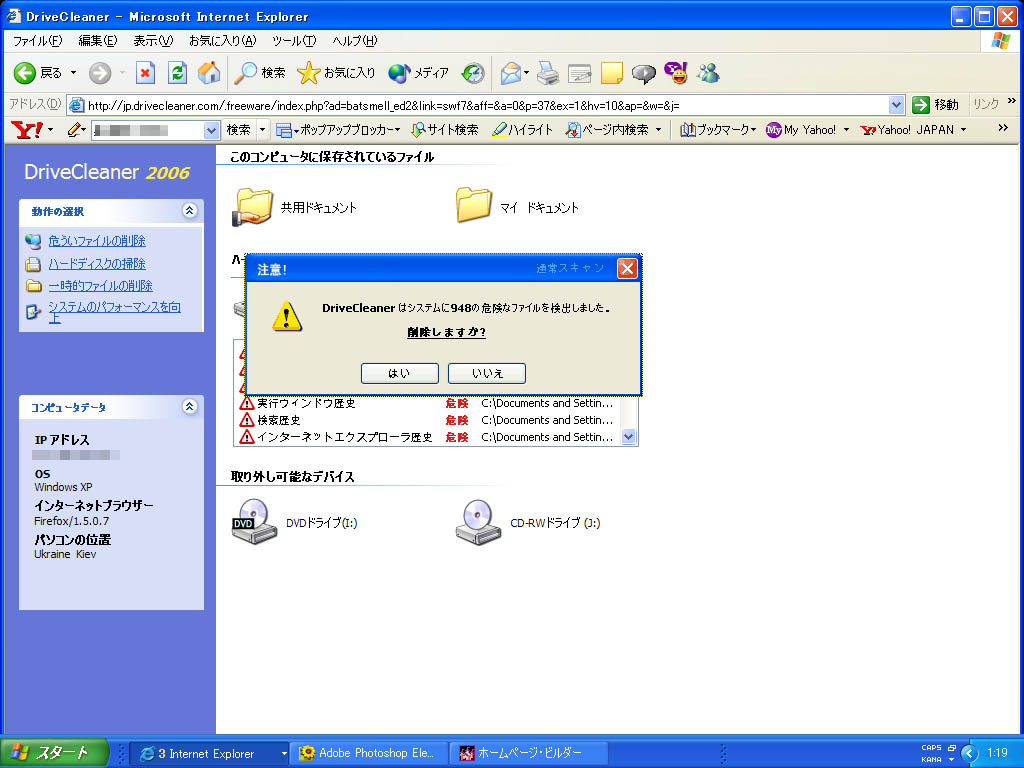Image resolution: width=1024 pixels, height=768 pixels.
Task: Switch to Adobe Photoshop Elements taskbar item
Action: 369,754
